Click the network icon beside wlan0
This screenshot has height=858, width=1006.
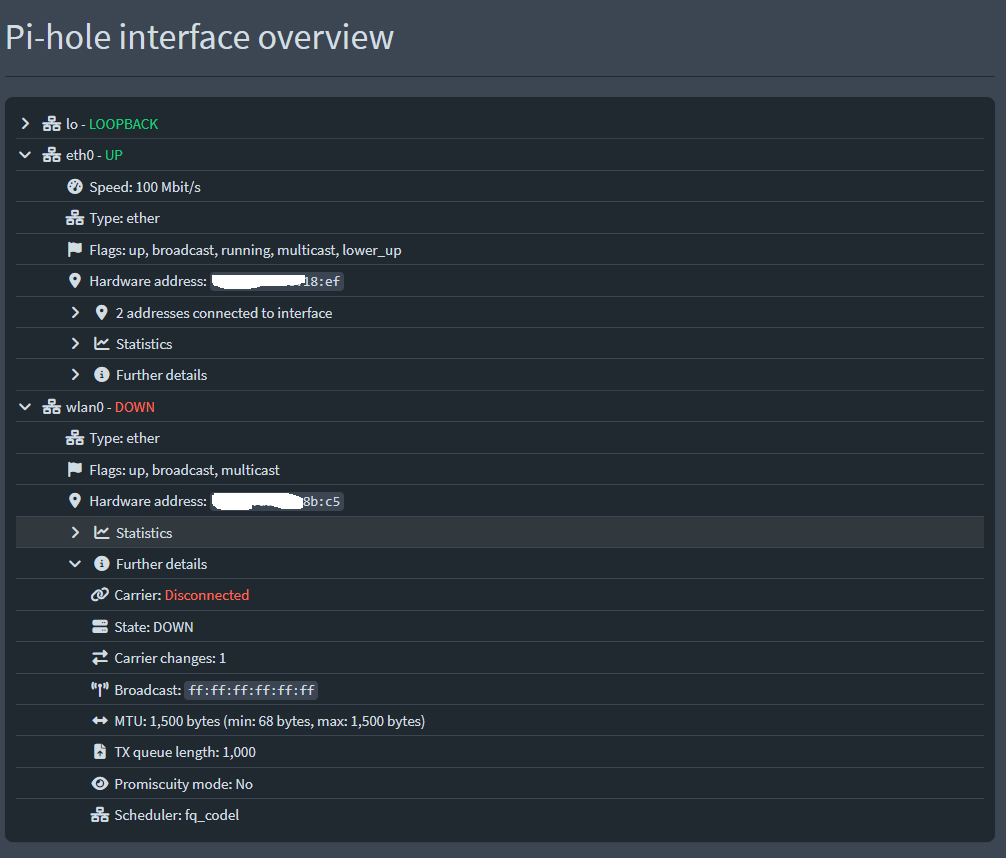coord(51,407)
